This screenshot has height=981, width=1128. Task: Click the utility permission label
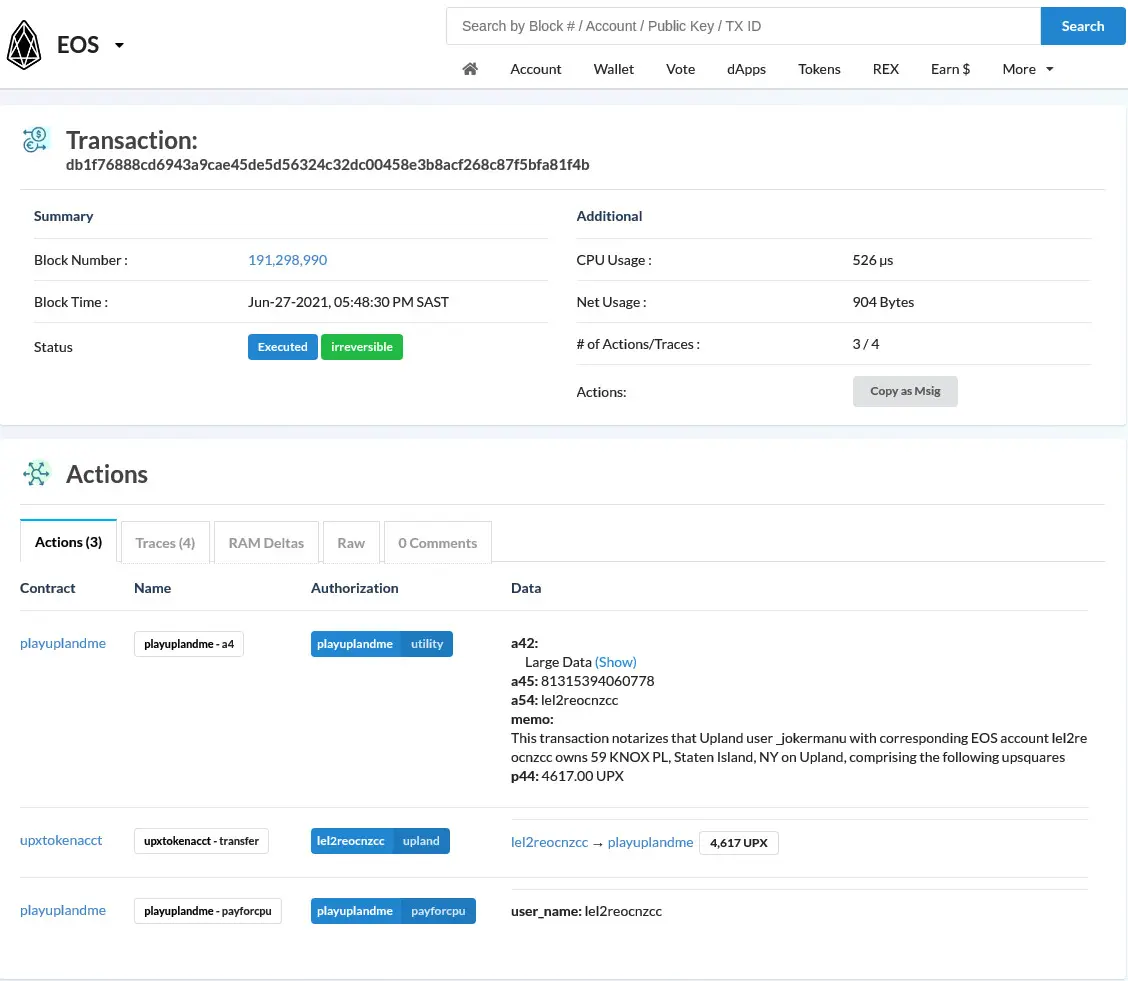(x=427, y=644)
